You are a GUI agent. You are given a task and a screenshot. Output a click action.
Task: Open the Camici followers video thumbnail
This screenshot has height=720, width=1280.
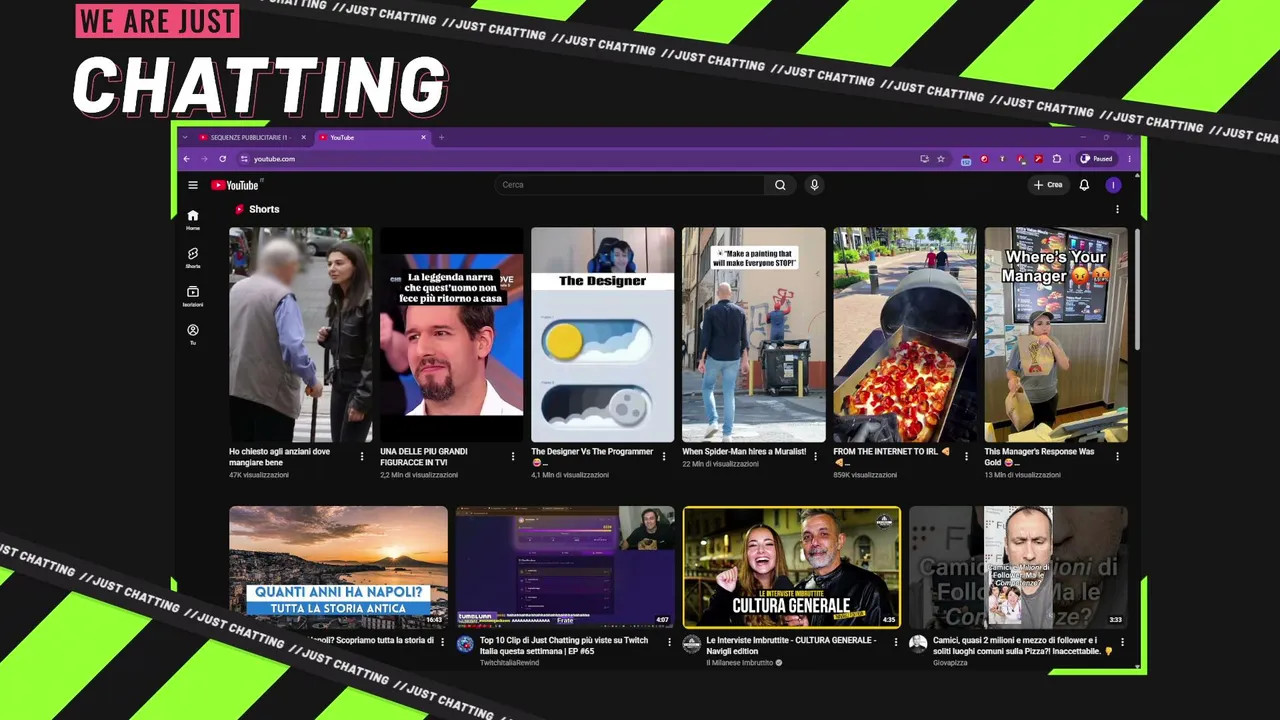tap(1018, 567)
